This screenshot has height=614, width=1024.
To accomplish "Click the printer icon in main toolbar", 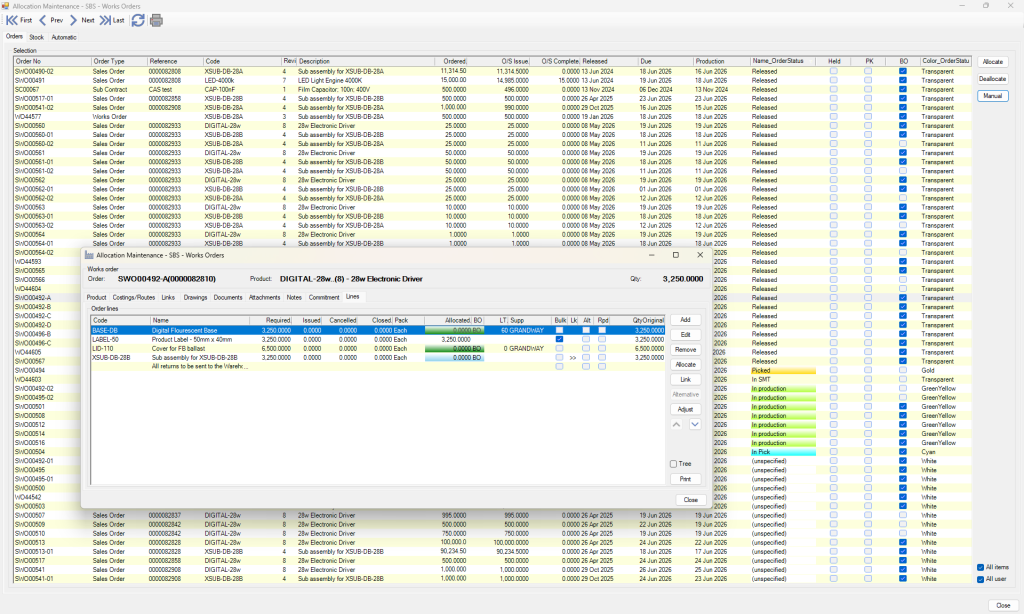I will pyautogui.click(x=156, y=20).
